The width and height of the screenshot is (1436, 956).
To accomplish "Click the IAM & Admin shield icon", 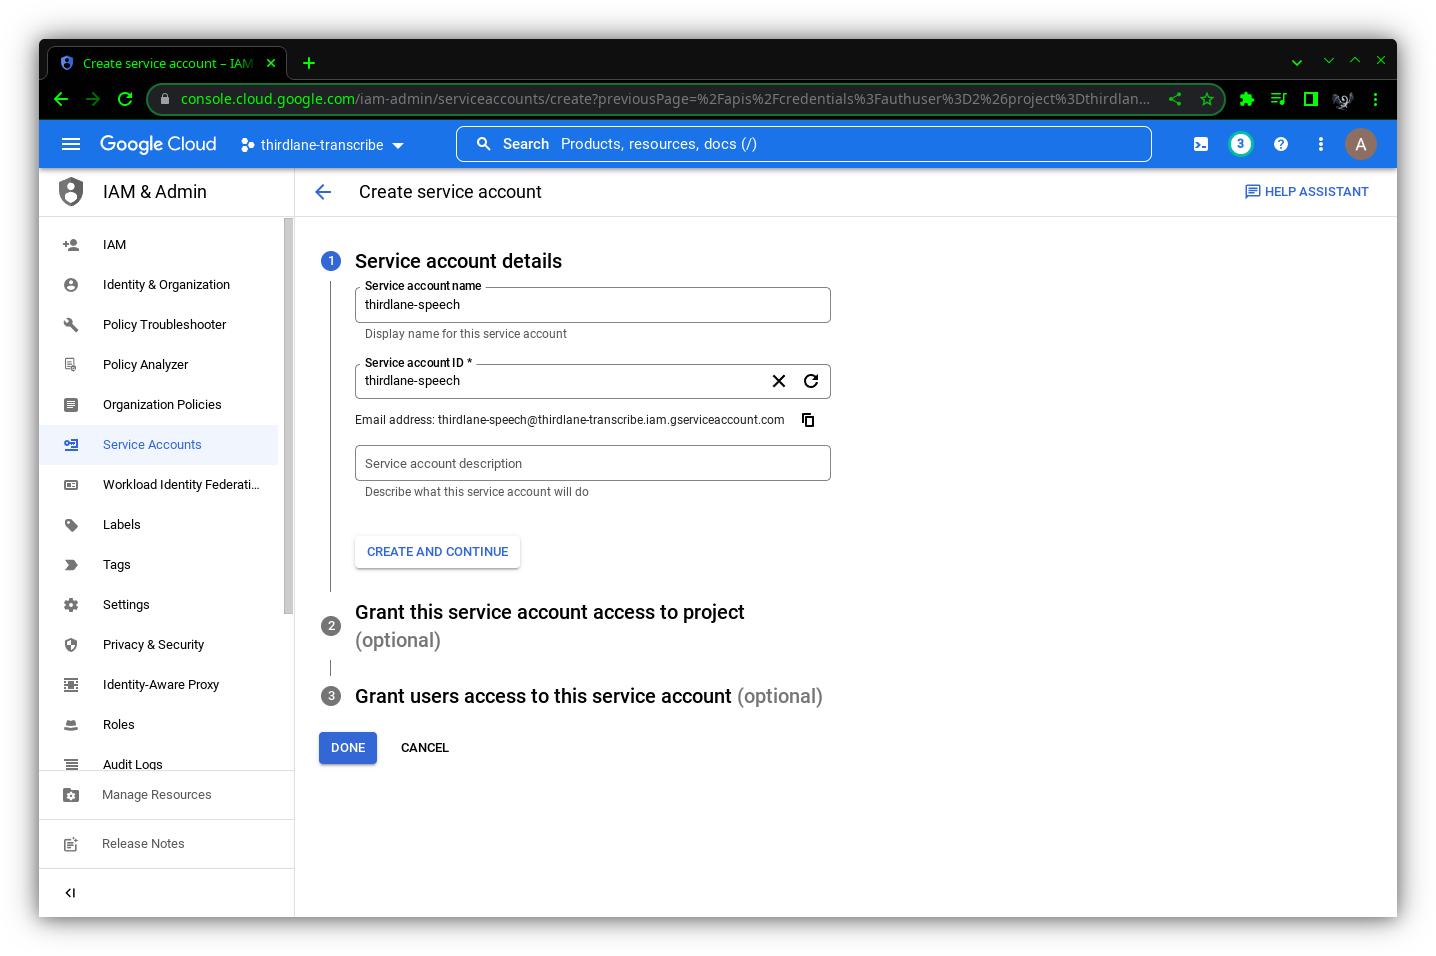I will coord(71,192).
